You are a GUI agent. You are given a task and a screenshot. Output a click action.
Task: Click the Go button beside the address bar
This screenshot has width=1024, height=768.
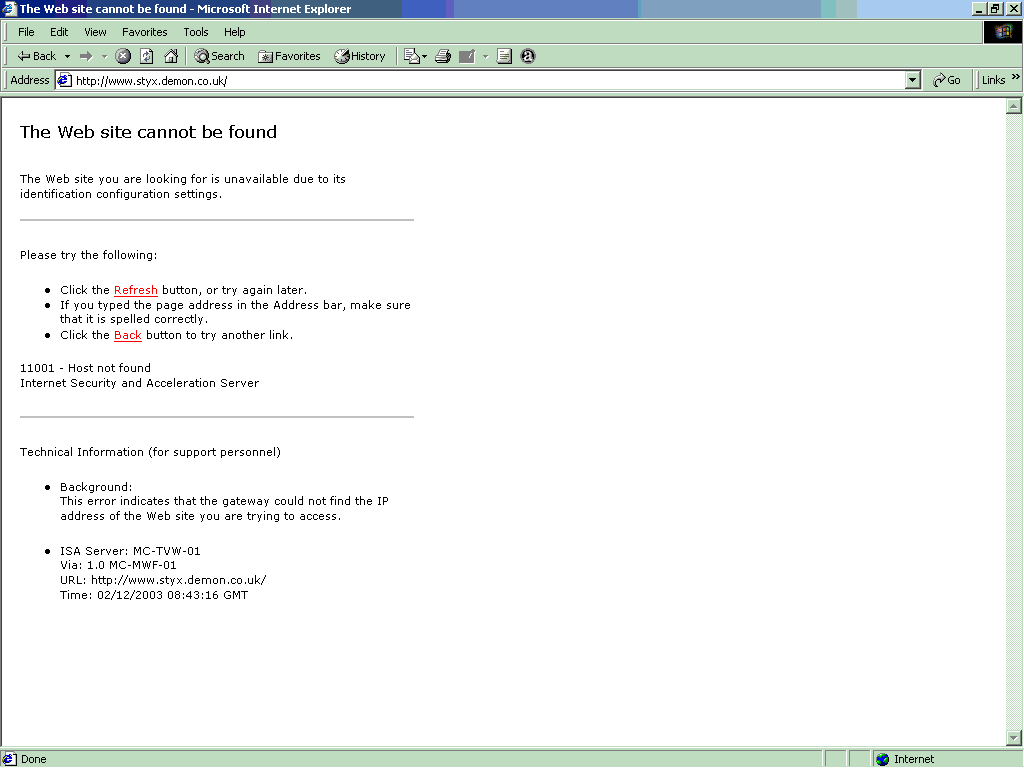946,80
